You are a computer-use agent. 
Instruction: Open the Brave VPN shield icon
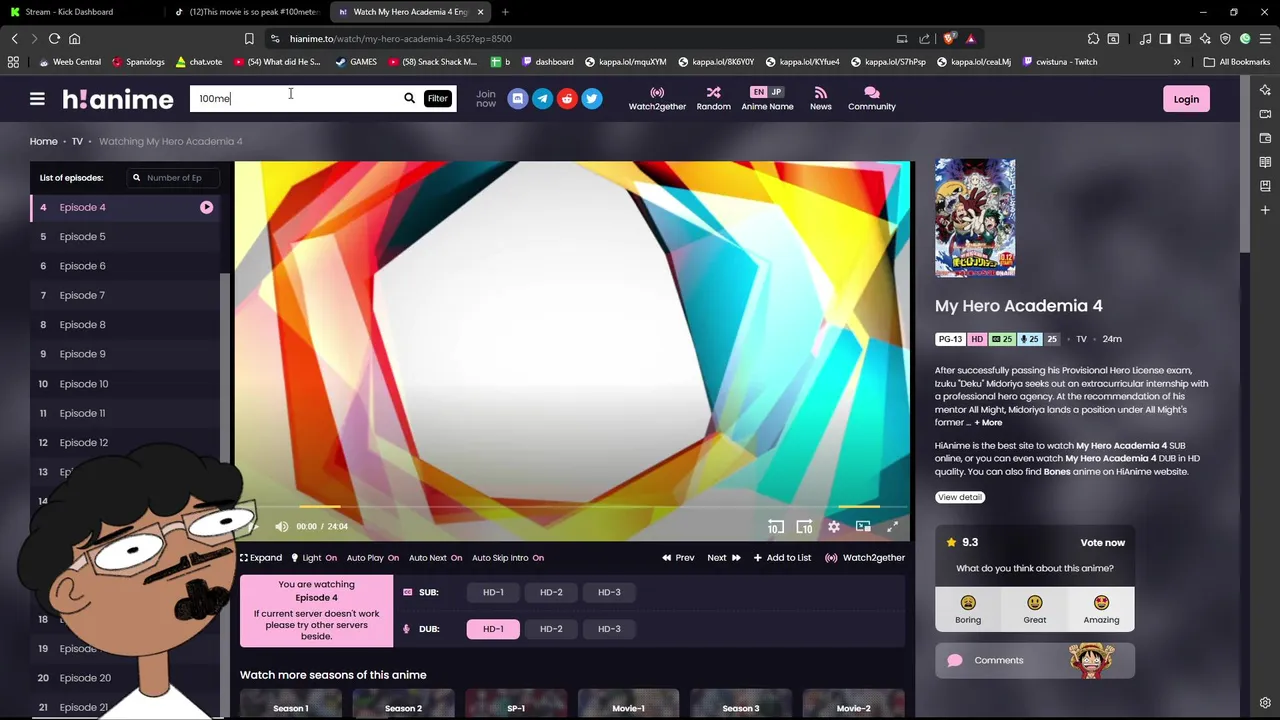(x=1225, y=39)
